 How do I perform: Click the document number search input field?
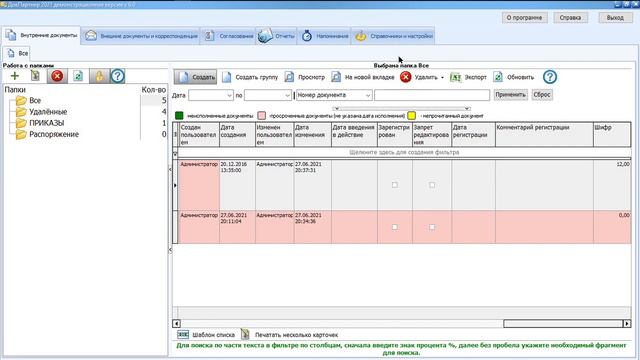point(432,95)
